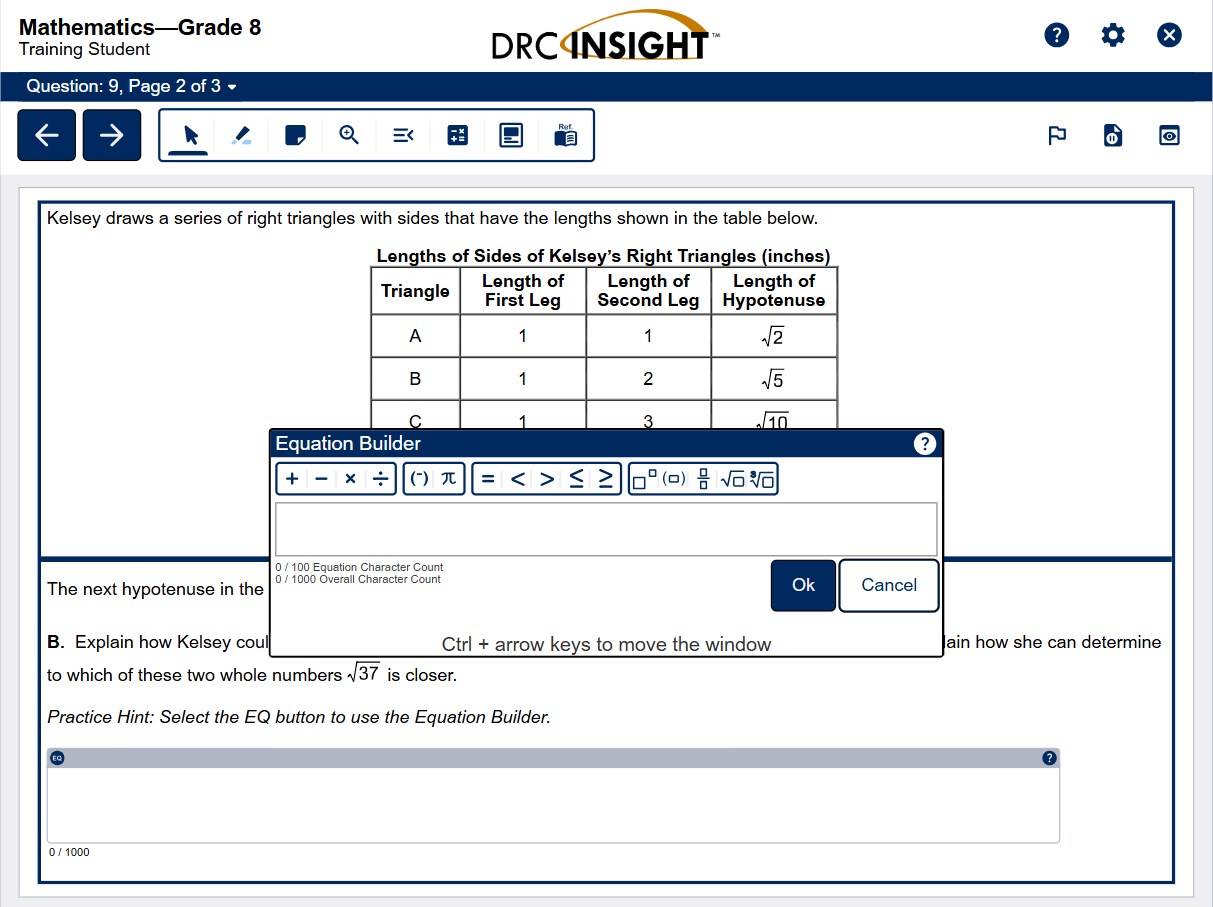Insert exponent template

coord(644,479)
